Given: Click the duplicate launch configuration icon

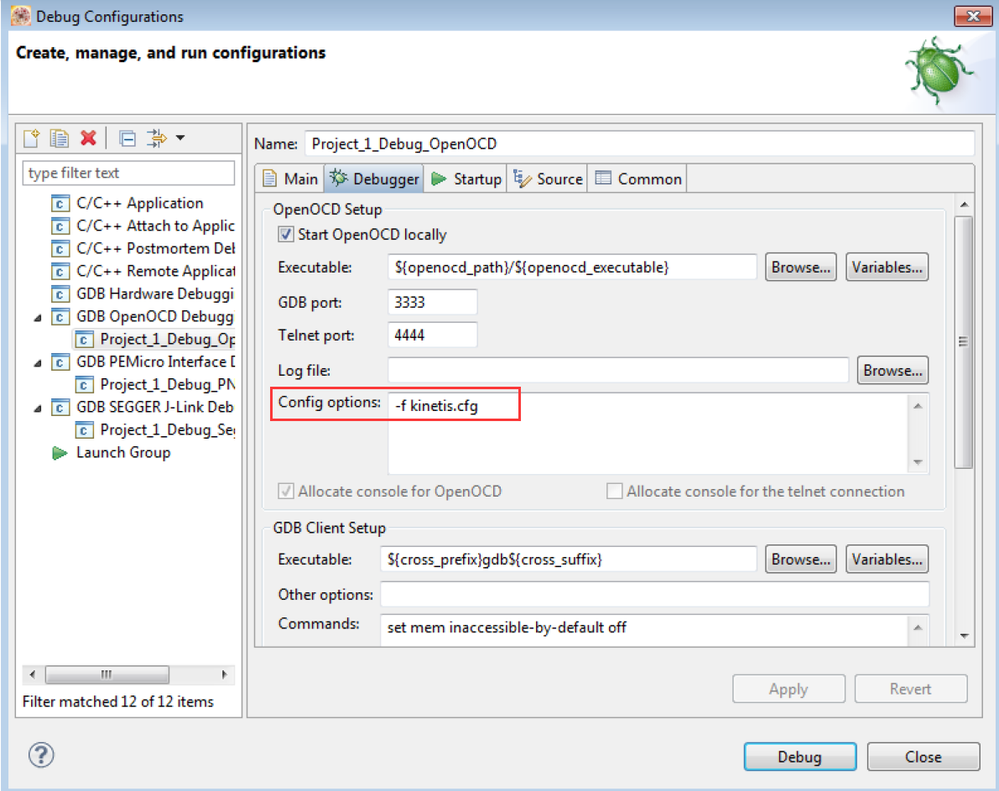Looking at the screenshot, I should [x=59, y=139].
